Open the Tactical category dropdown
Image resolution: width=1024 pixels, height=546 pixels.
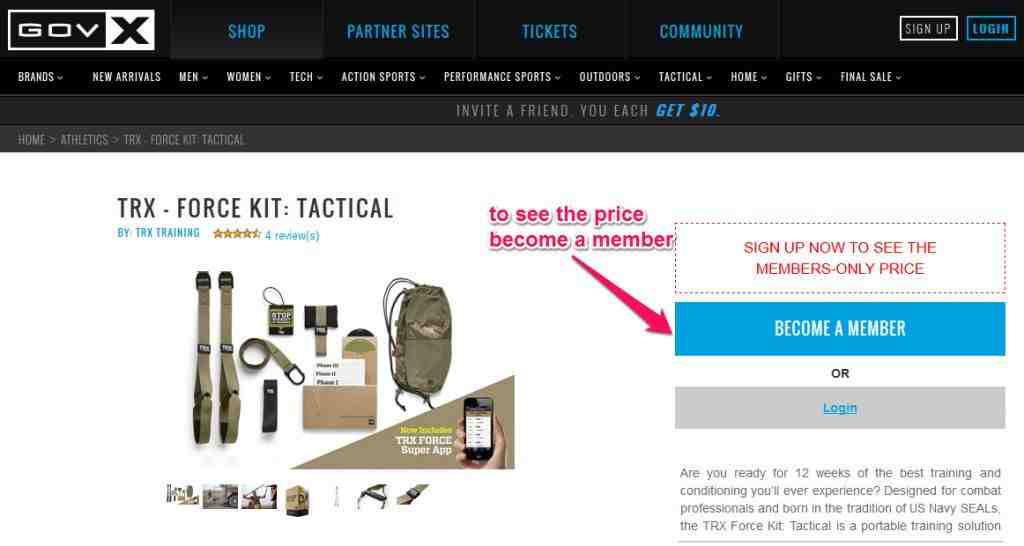point(685,77)
